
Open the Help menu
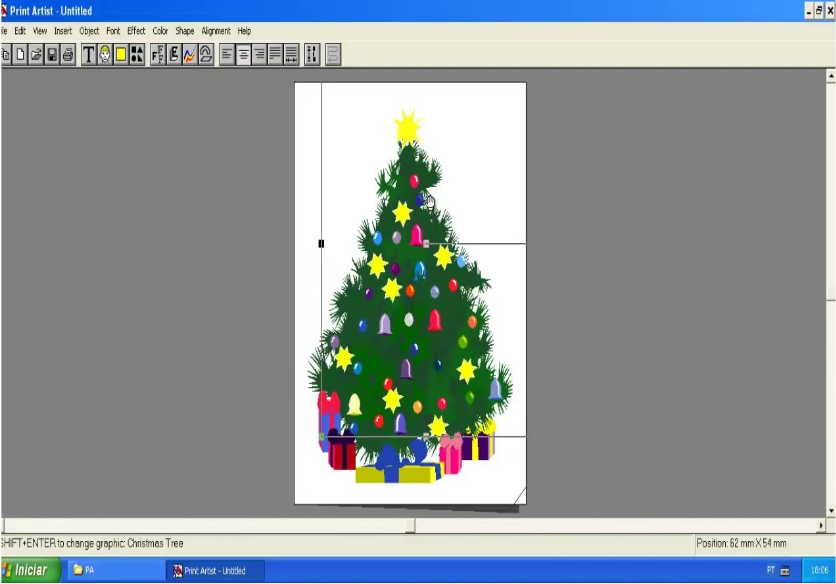pos(244,31)
